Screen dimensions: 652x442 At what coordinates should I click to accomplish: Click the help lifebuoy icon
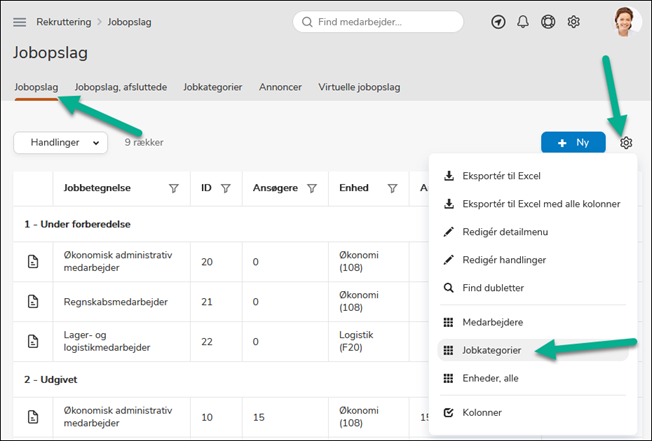point(548,22)
